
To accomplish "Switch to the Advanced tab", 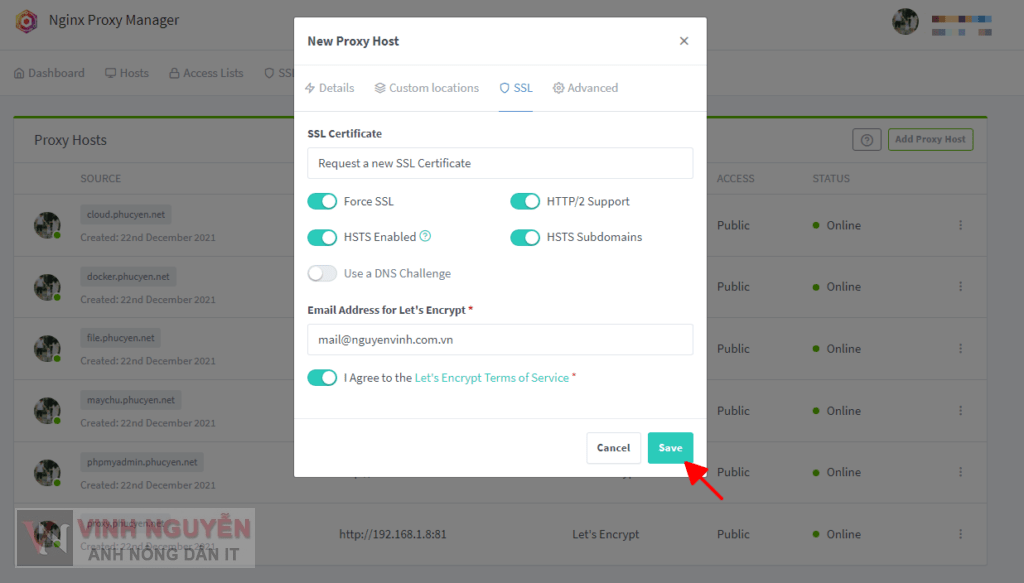I will 586,88.
